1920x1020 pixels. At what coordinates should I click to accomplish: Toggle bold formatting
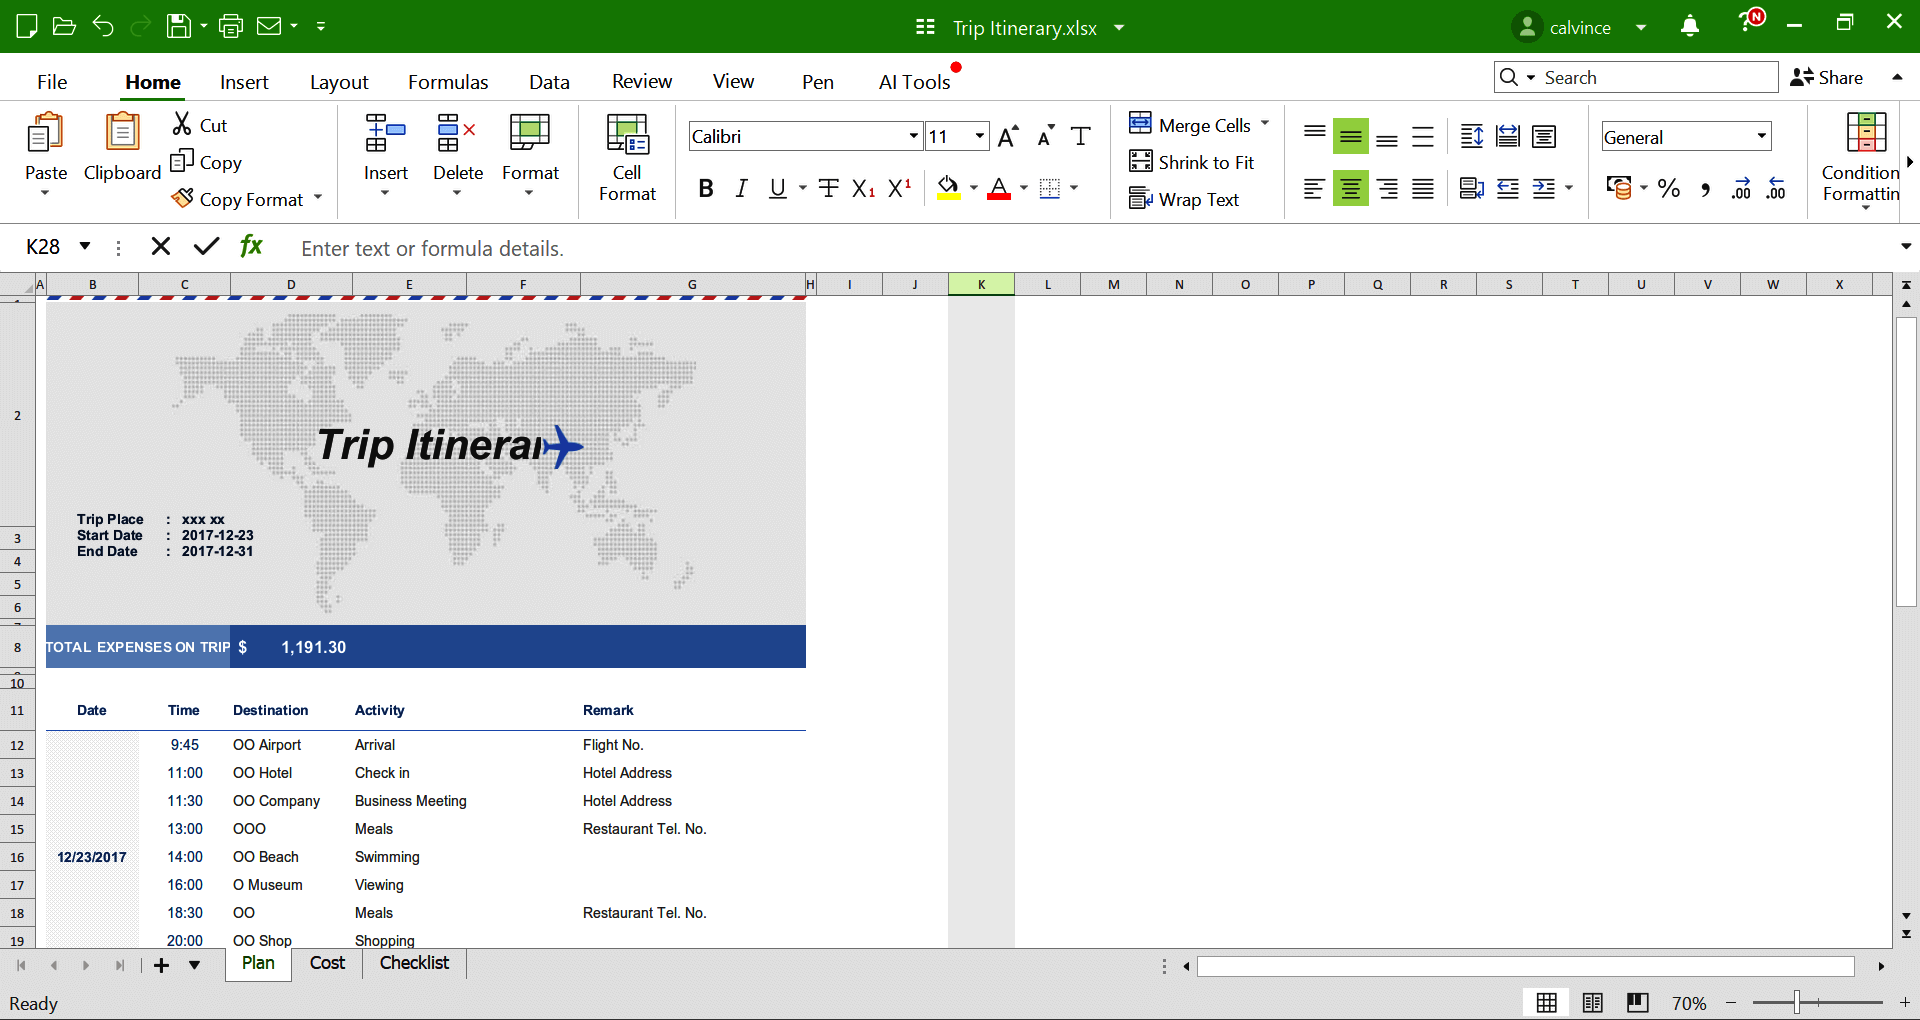pos(706,188)
